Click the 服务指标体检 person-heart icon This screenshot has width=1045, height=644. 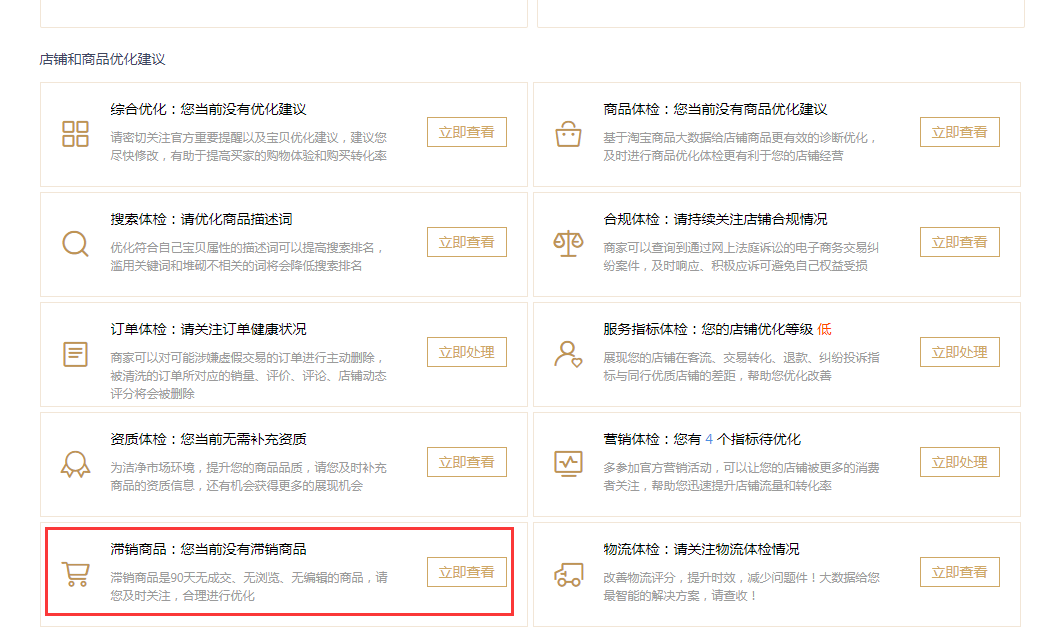pos(568,354)
